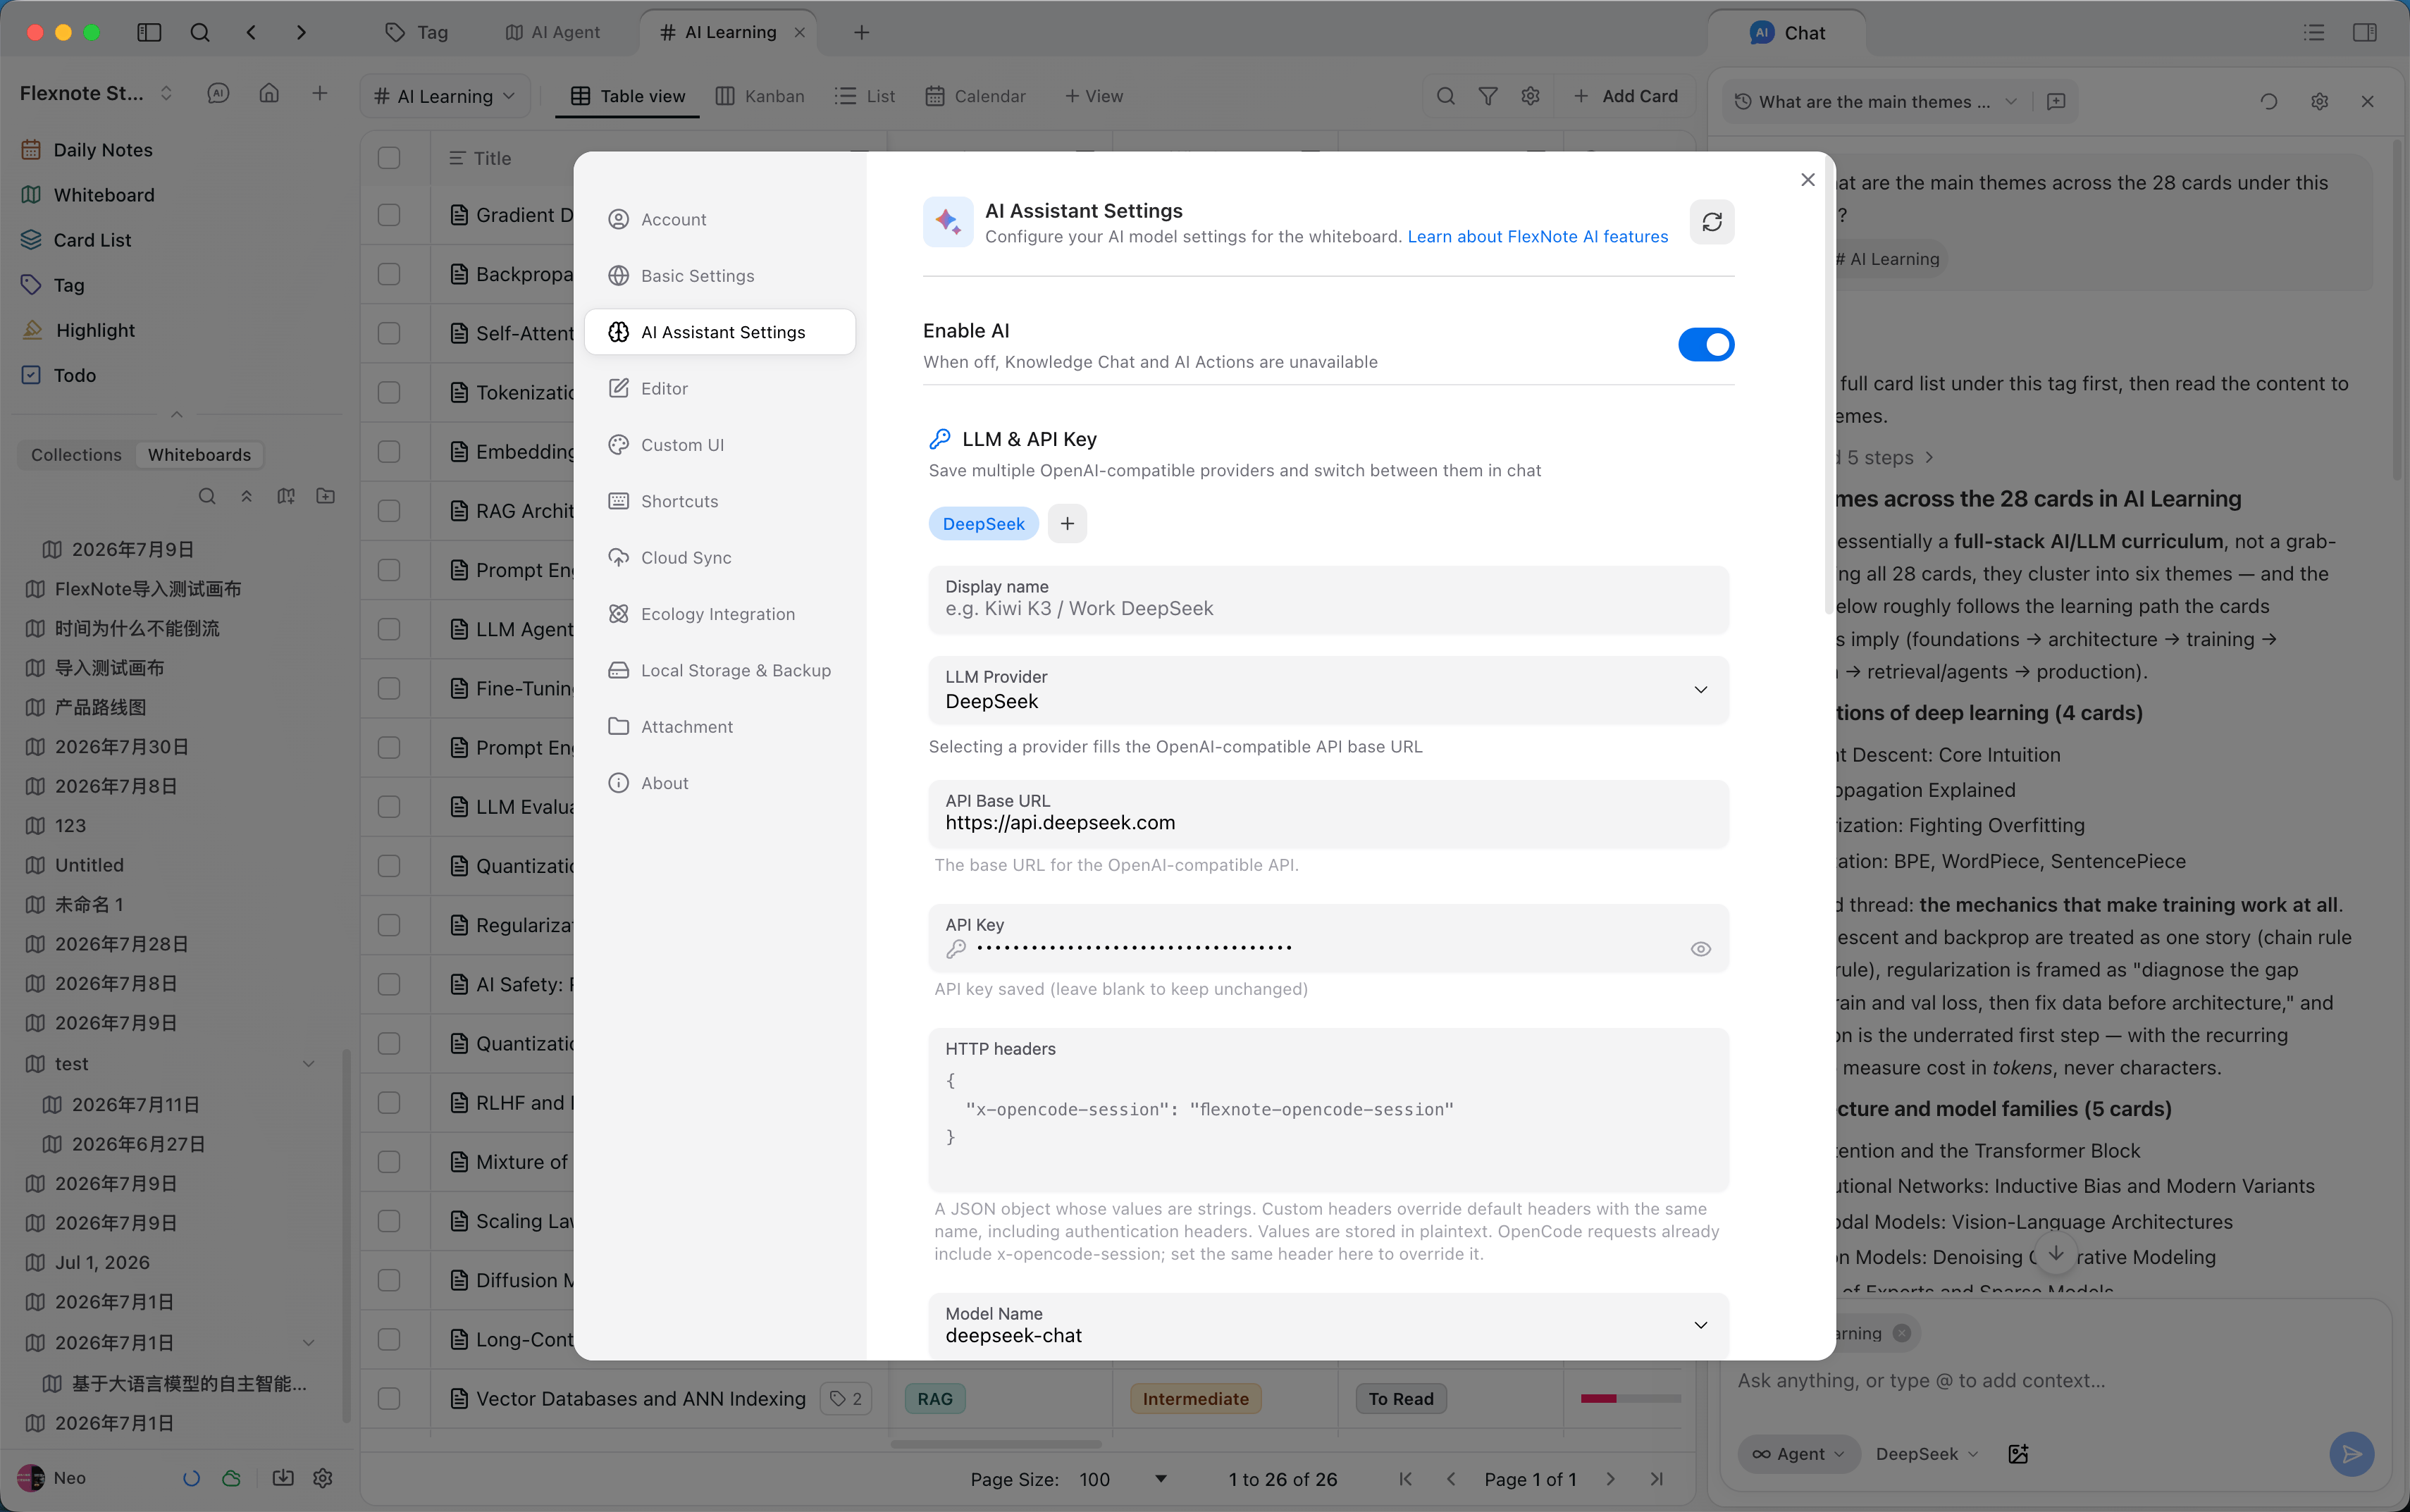Add a new LLM provider with plus button
The height and width of the screenshot is (1512, 2410).
[x=1067, y=524]
